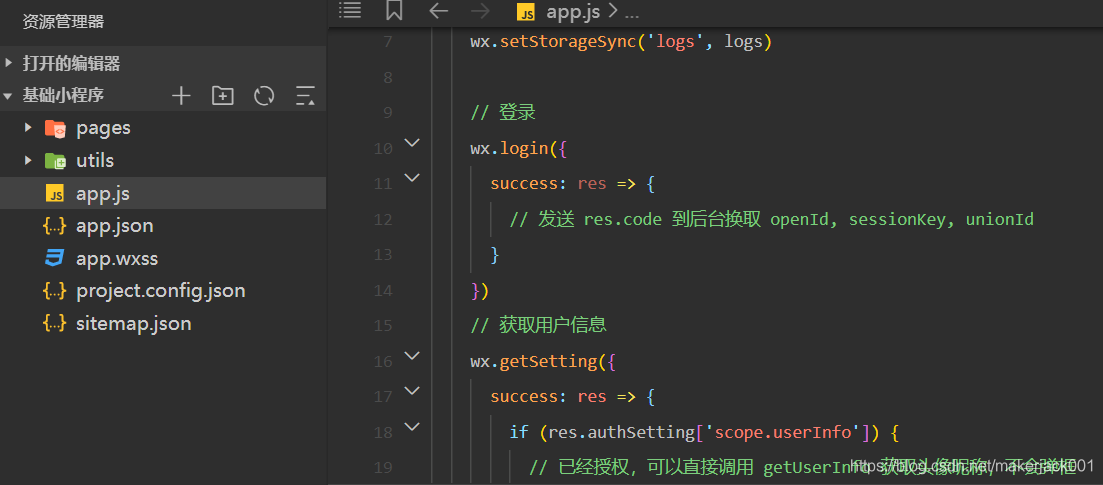Viewport: 1103px width, 485px height.
Task: Click the breadcrumb ellipsis after app.js
Action: pyautogui.click(x=631, y=12)
